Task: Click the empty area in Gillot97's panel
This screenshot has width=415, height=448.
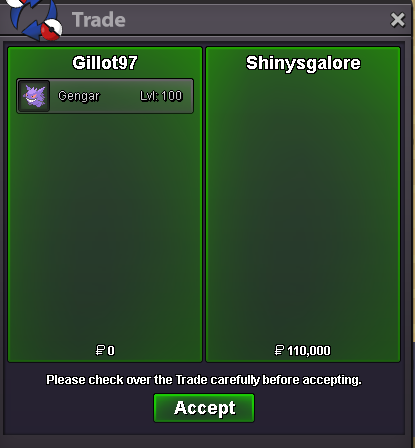Action: 105,227
